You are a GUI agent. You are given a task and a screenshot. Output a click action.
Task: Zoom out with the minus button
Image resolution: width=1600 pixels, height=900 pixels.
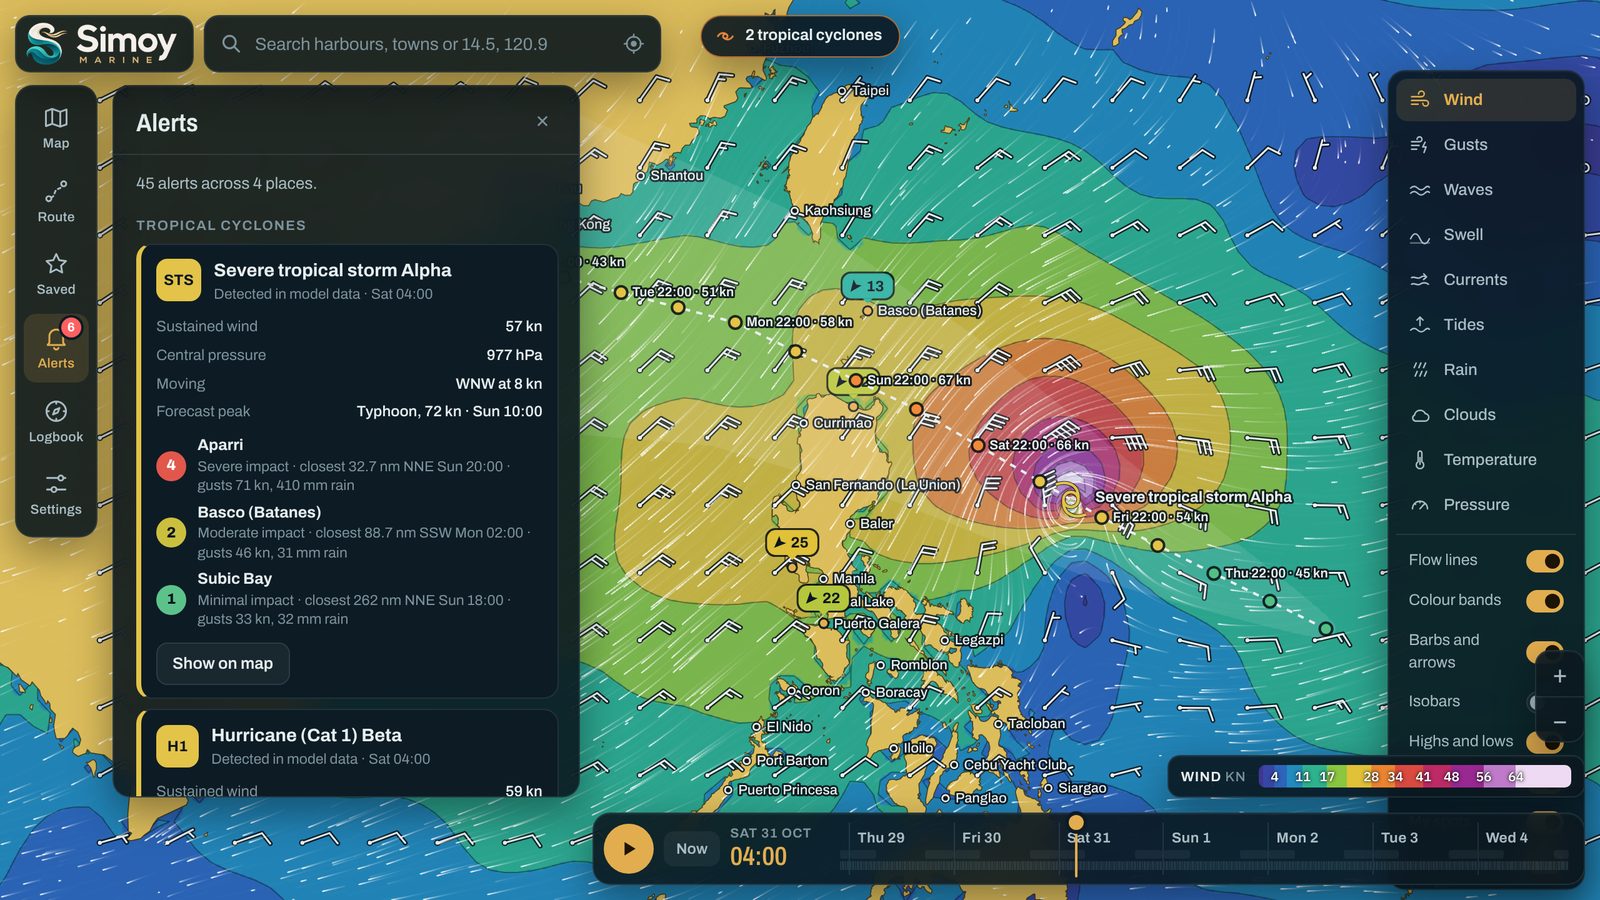(x=1559, y=722)
